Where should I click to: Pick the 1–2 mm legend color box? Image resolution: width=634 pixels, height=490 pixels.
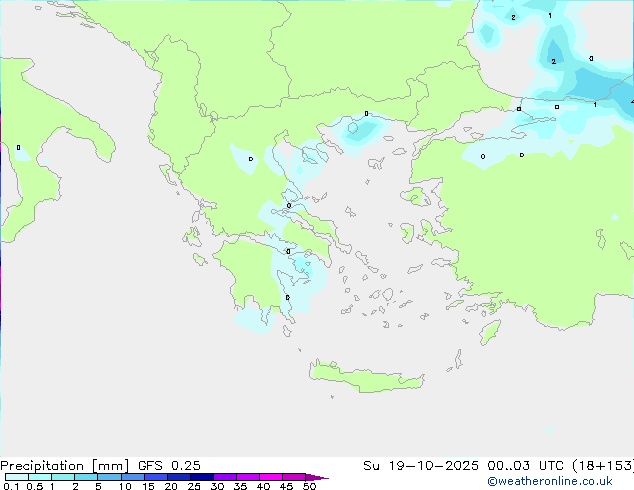tap(63, 477)
